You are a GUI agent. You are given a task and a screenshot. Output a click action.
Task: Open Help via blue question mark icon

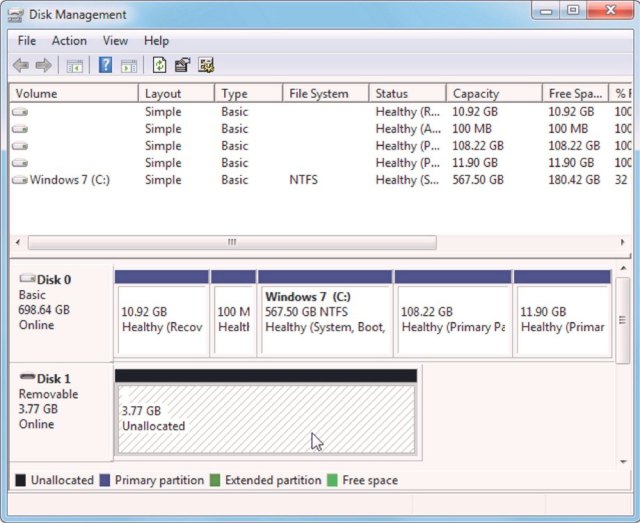coord(104,66)
